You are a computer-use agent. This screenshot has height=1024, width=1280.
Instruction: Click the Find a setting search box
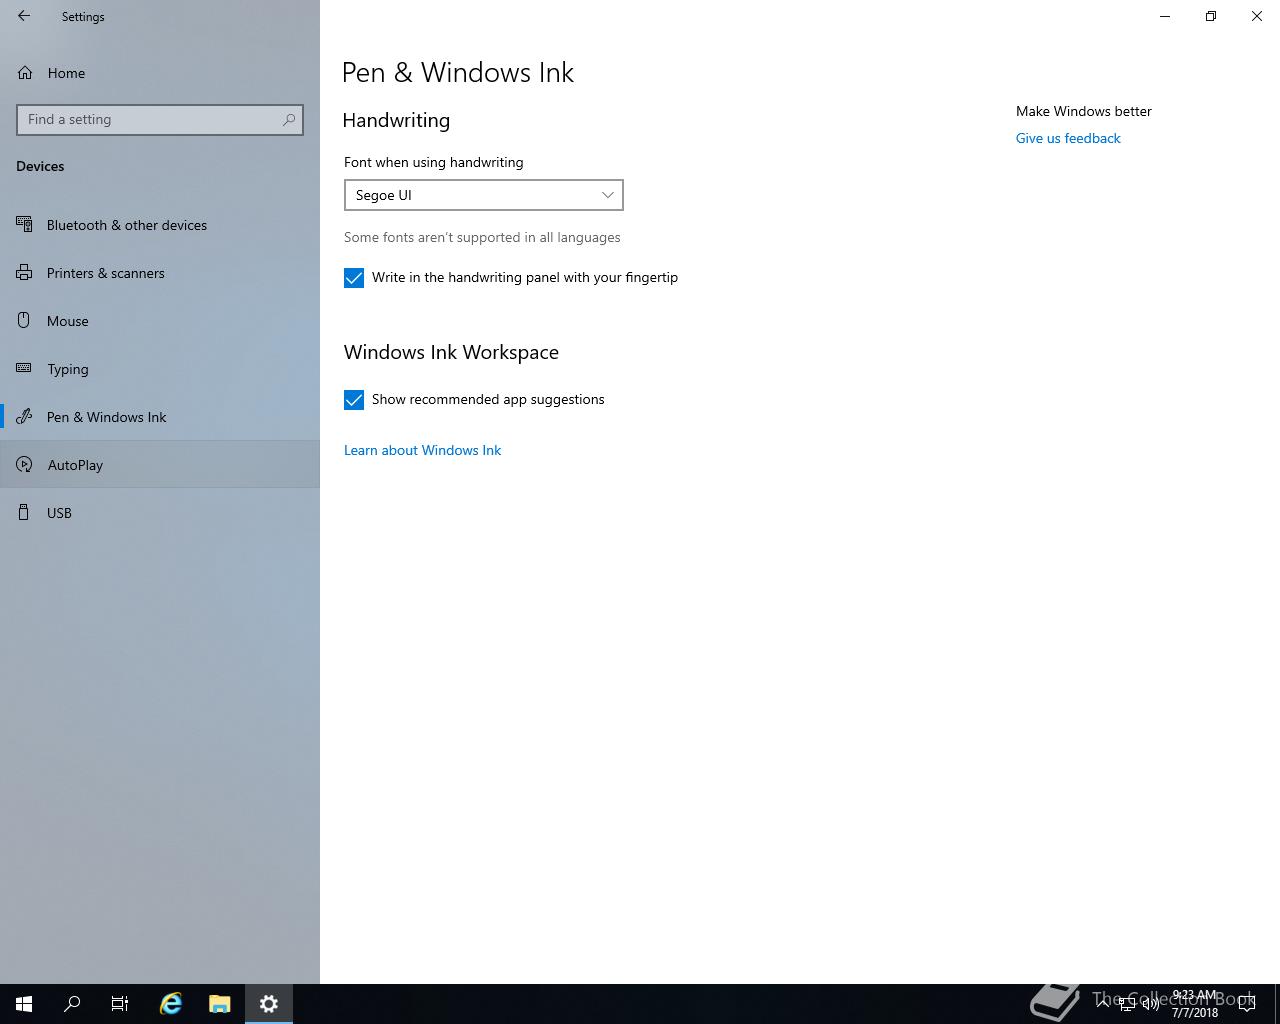point(160,119)
